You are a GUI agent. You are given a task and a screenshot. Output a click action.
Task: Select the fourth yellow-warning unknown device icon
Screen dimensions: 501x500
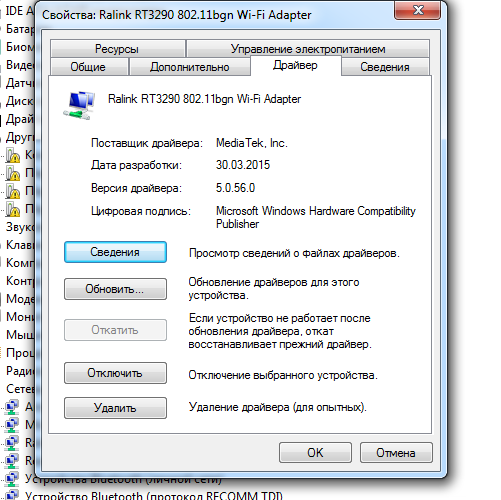[x=13, y=209]
